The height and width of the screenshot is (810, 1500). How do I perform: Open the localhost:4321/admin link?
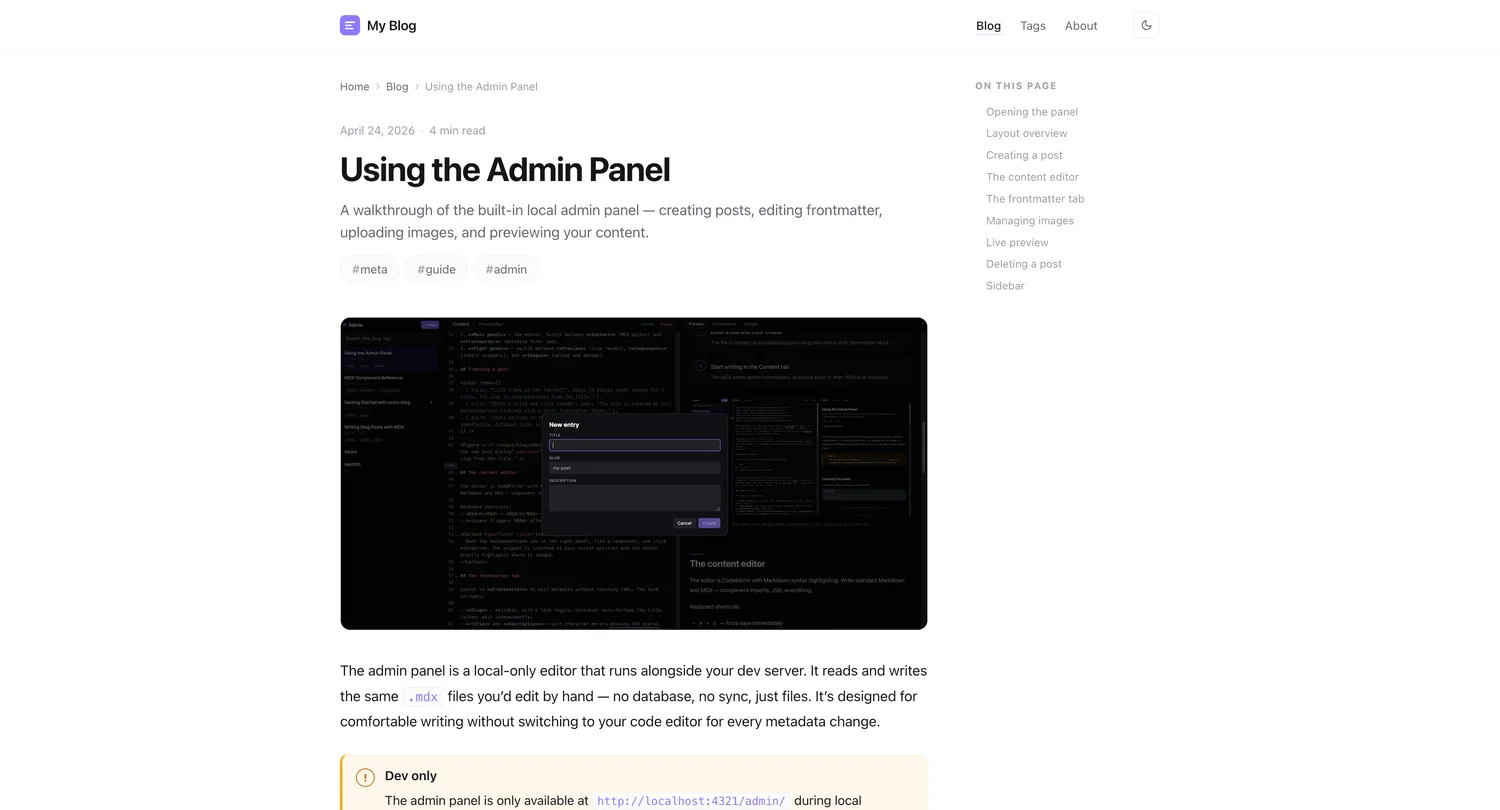point(691,801)
